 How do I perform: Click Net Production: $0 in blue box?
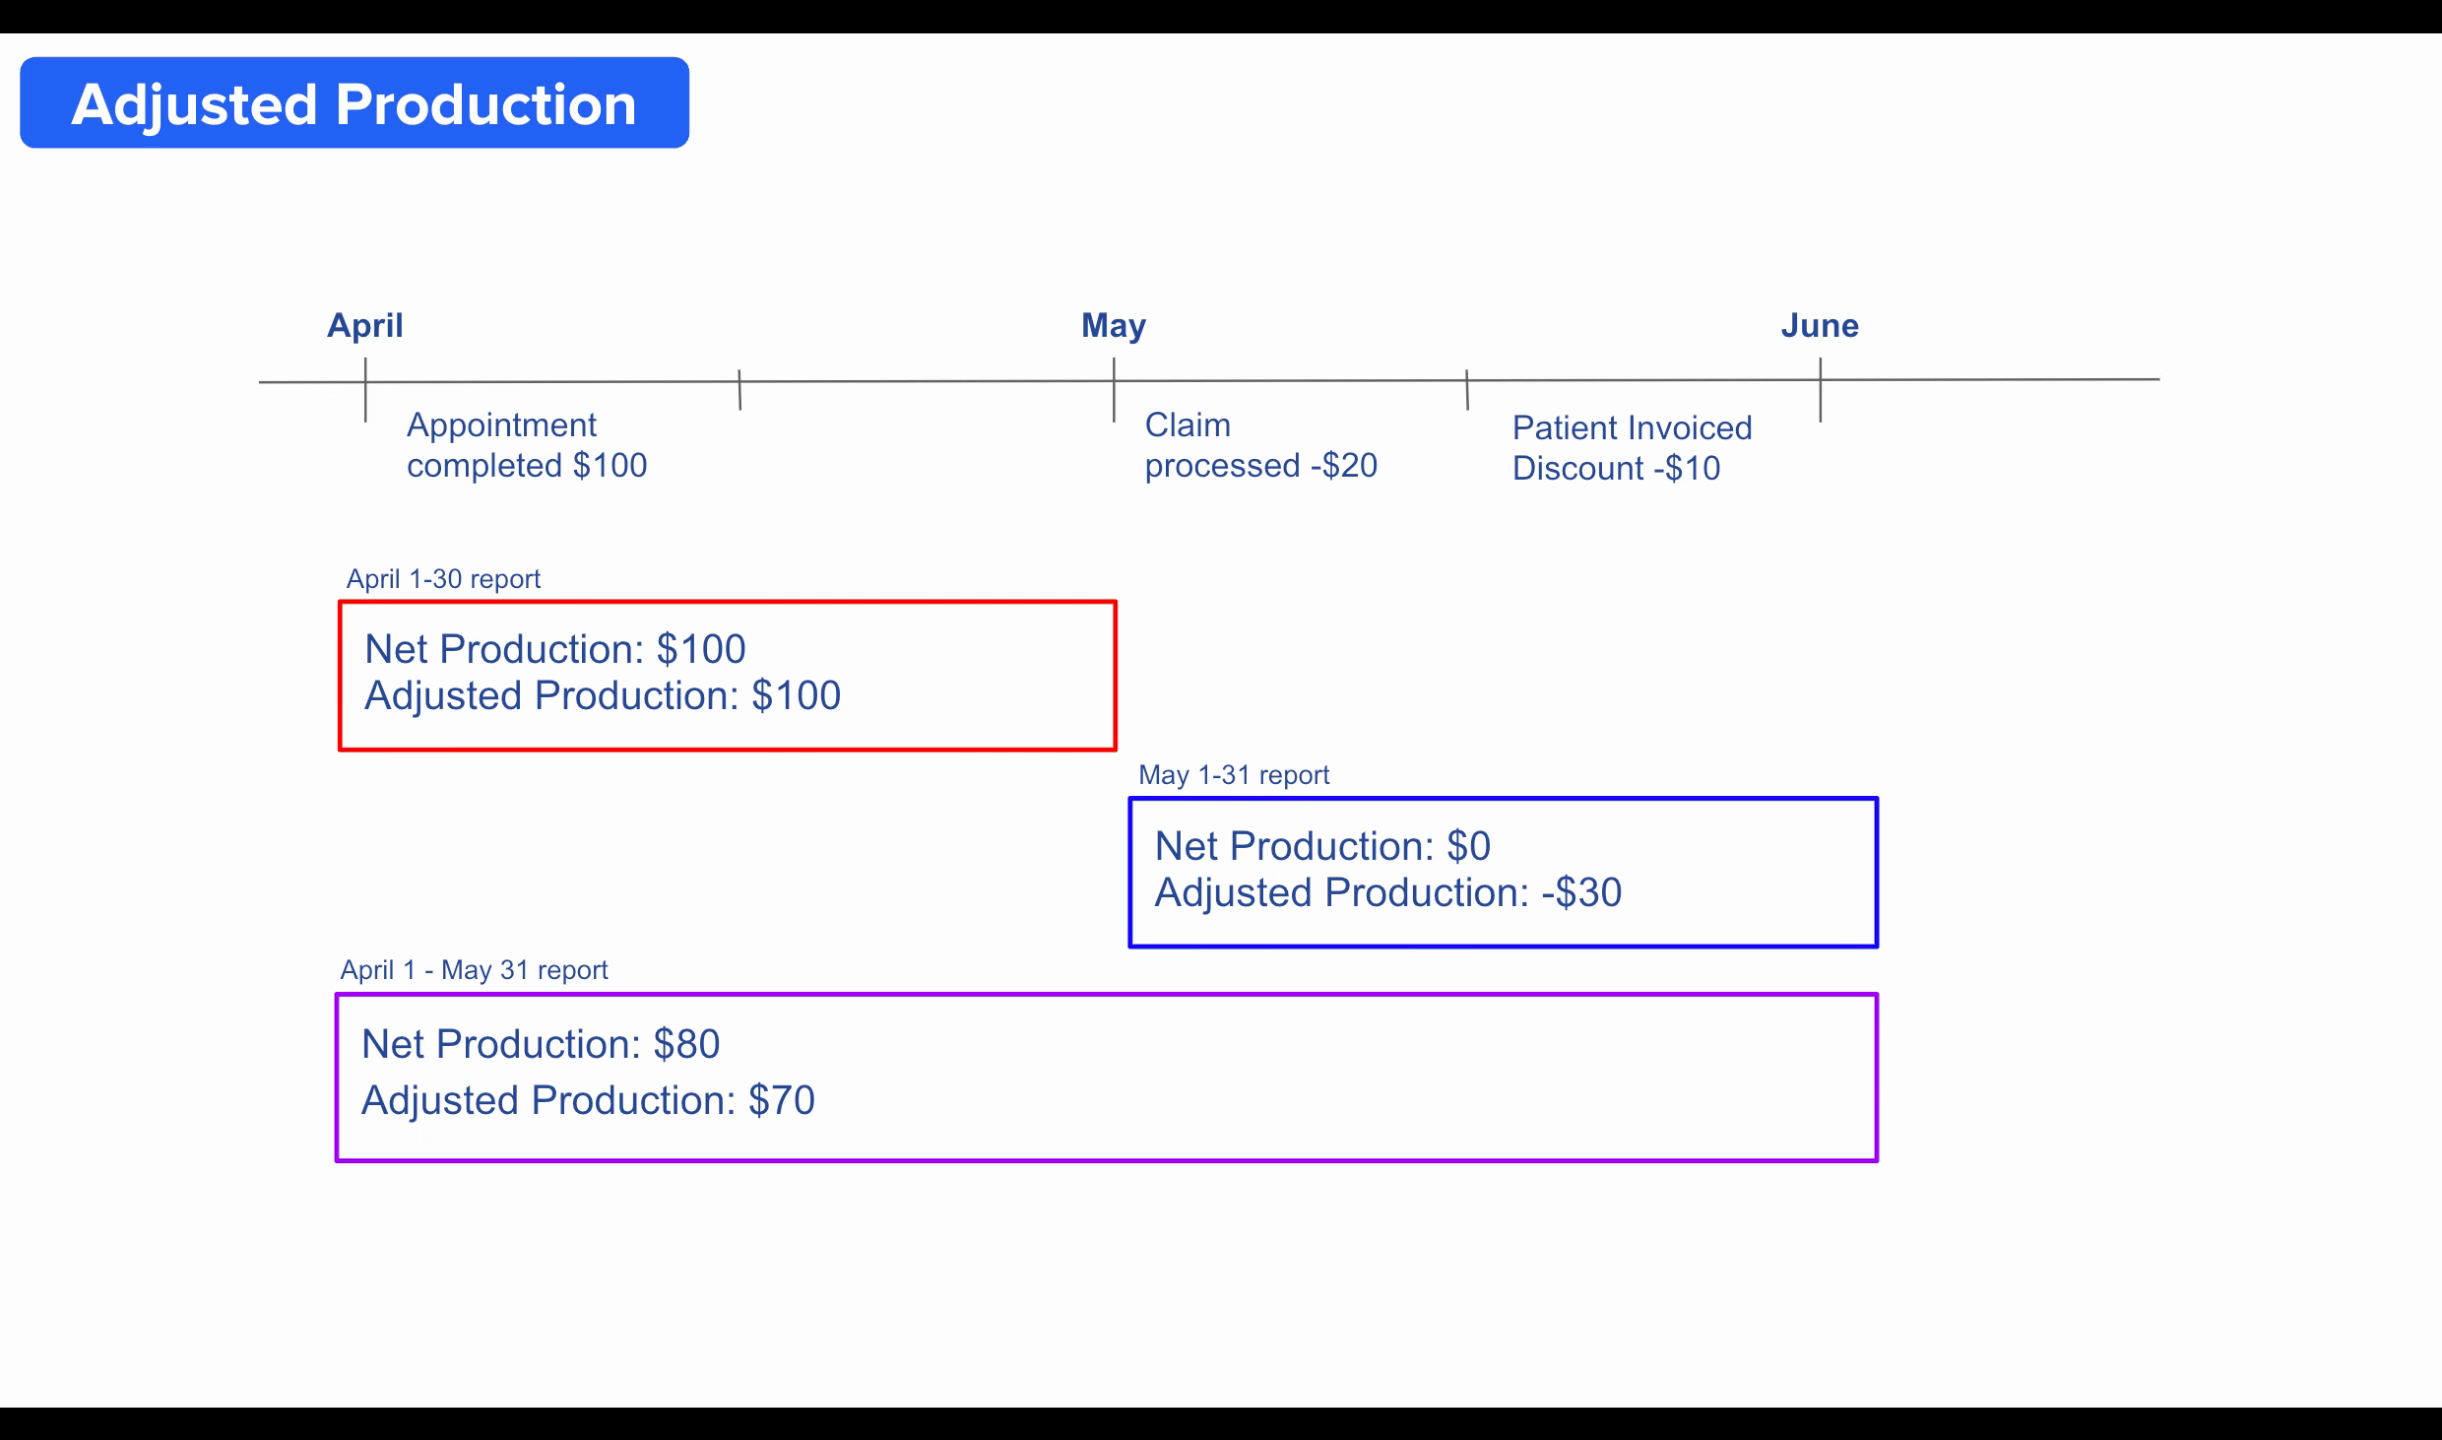tap(1322, 846)
